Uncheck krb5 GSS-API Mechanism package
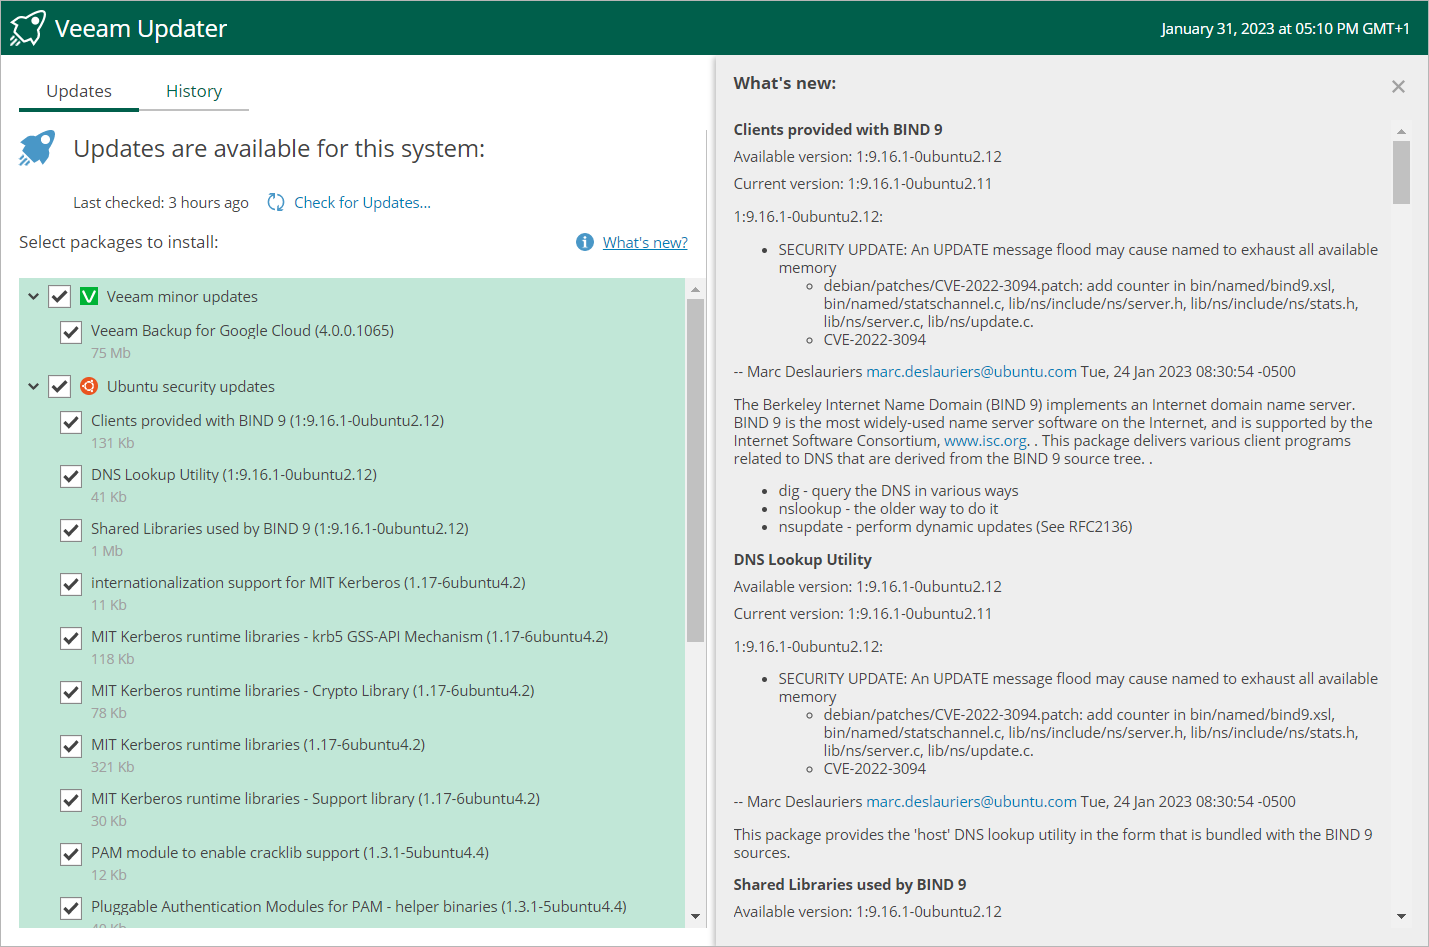This screenshot has width=1429, height=947. pyautogui.click(x=71, y=638)
